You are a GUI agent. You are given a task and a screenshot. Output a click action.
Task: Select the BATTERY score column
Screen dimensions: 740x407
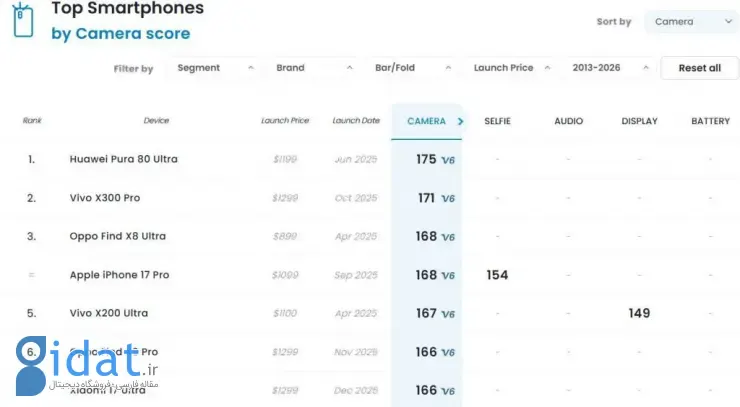coord(710,121)
